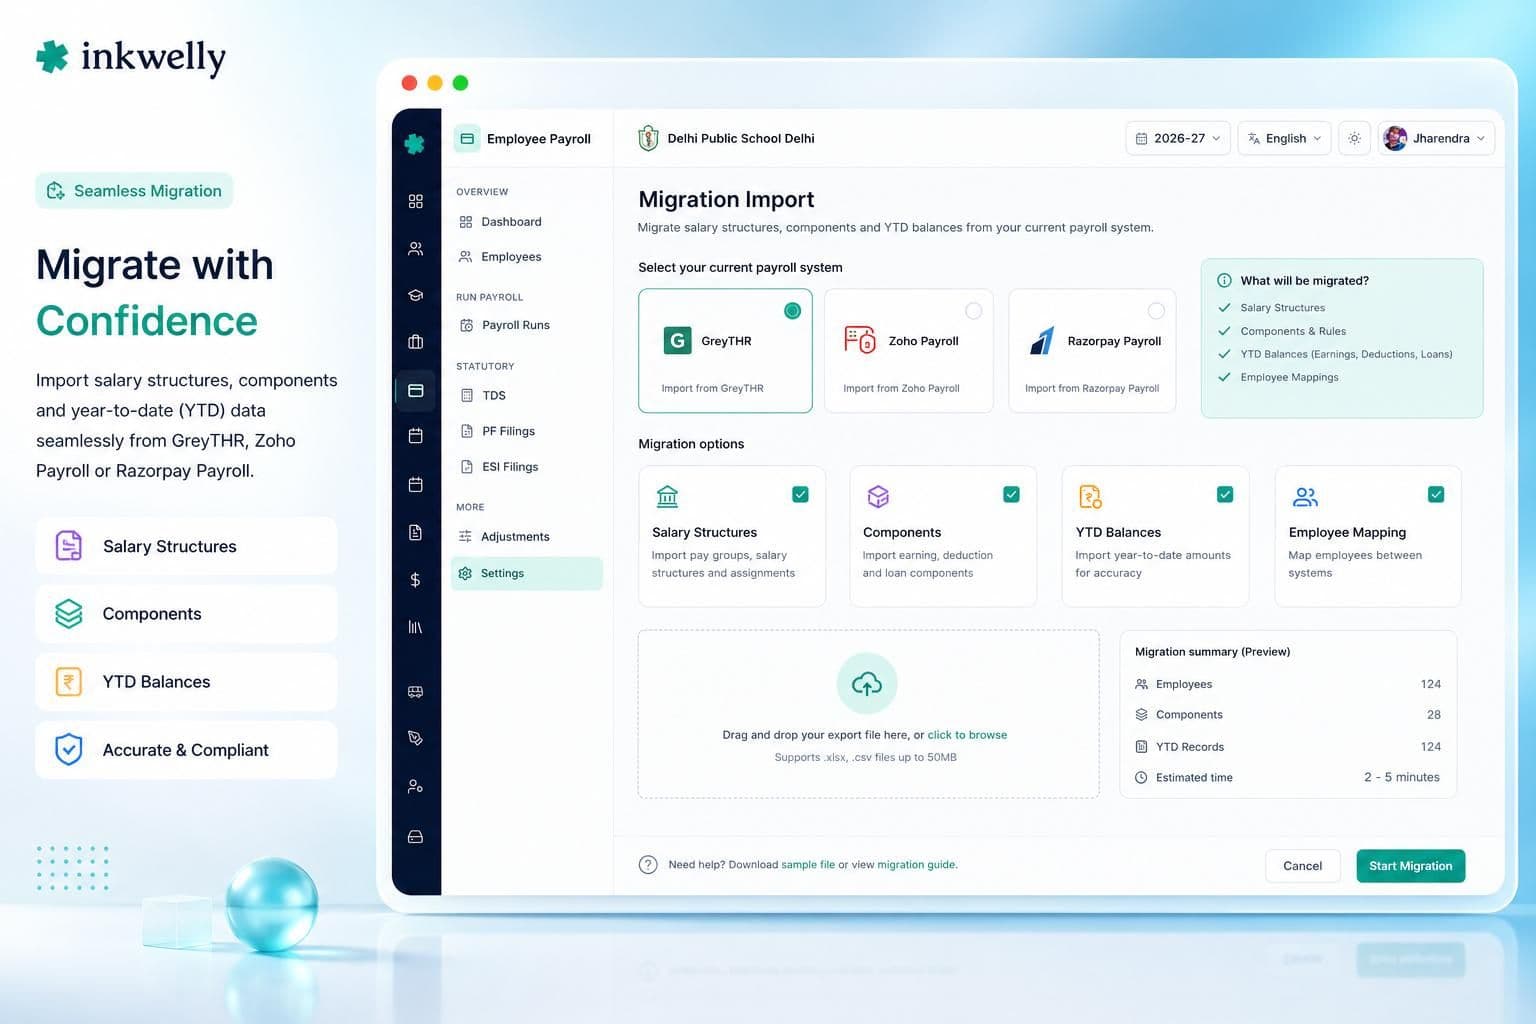Click the bank icon on Salary Structures option
1536x1024 pixels.
(667, 496)
